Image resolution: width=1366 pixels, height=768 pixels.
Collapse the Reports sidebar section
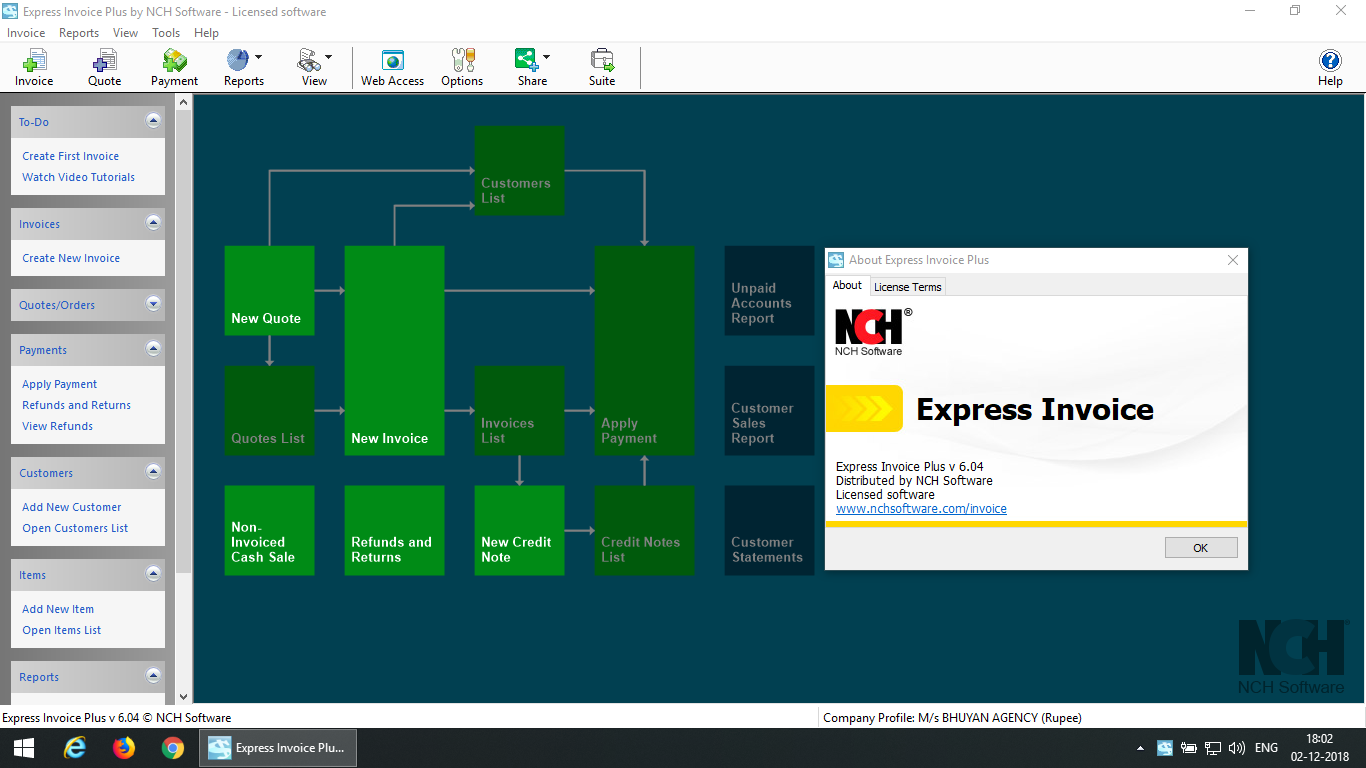pos(153,676)
